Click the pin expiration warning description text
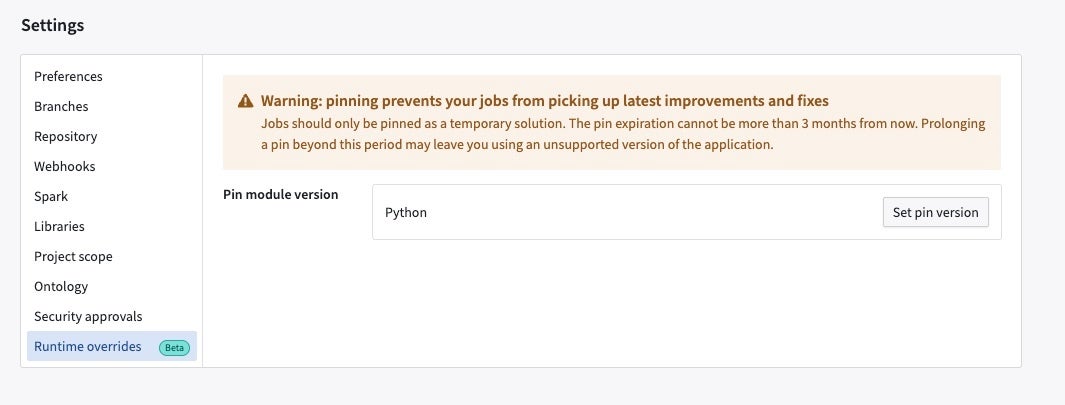 pyautogui.click(x=623, y=134)
